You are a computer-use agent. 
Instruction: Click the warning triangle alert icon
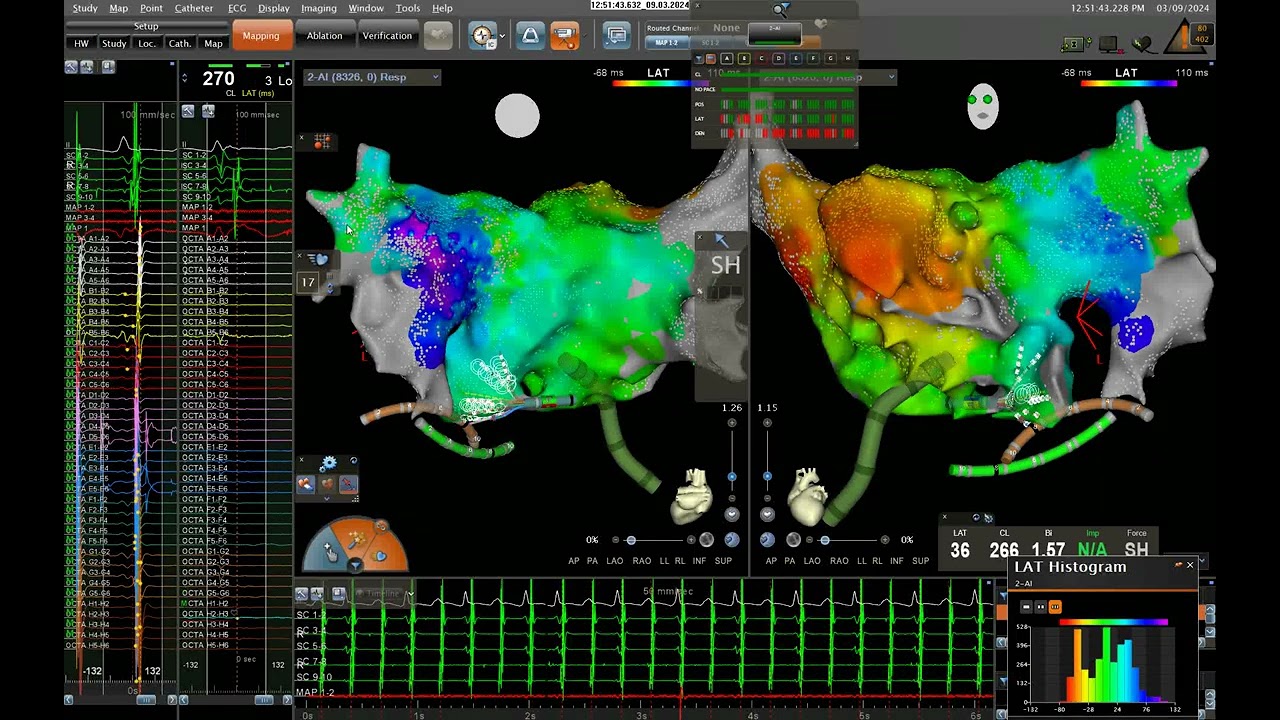point(1186,38)
